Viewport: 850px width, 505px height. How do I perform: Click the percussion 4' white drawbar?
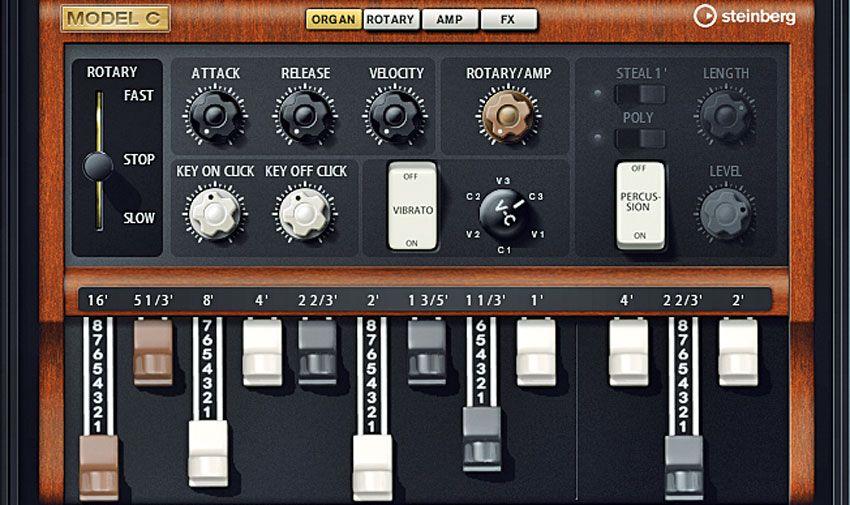click(629, 353)
